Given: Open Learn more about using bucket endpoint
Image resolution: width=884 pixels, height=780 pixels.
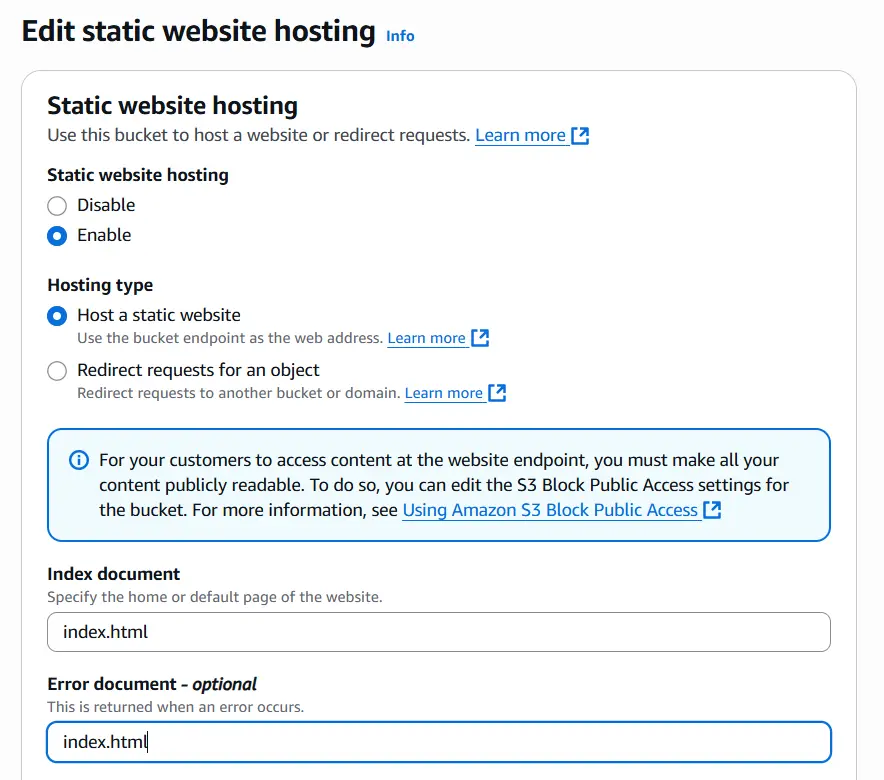Looking at the screenshot, I should coord(426,338).
